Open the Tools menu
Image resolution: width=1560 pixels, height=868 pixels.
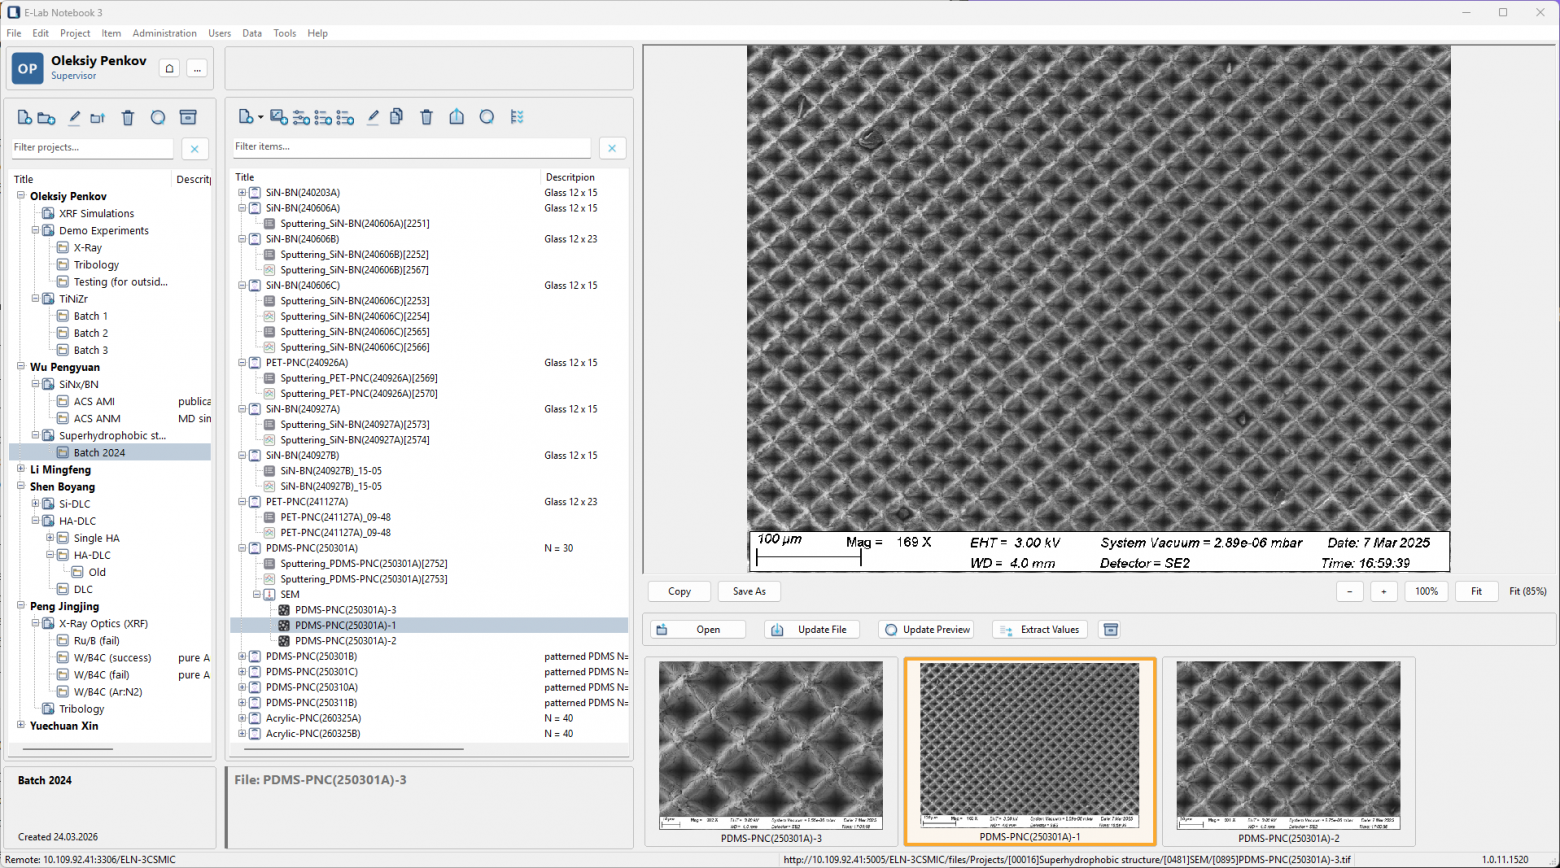tap(285, 33)
